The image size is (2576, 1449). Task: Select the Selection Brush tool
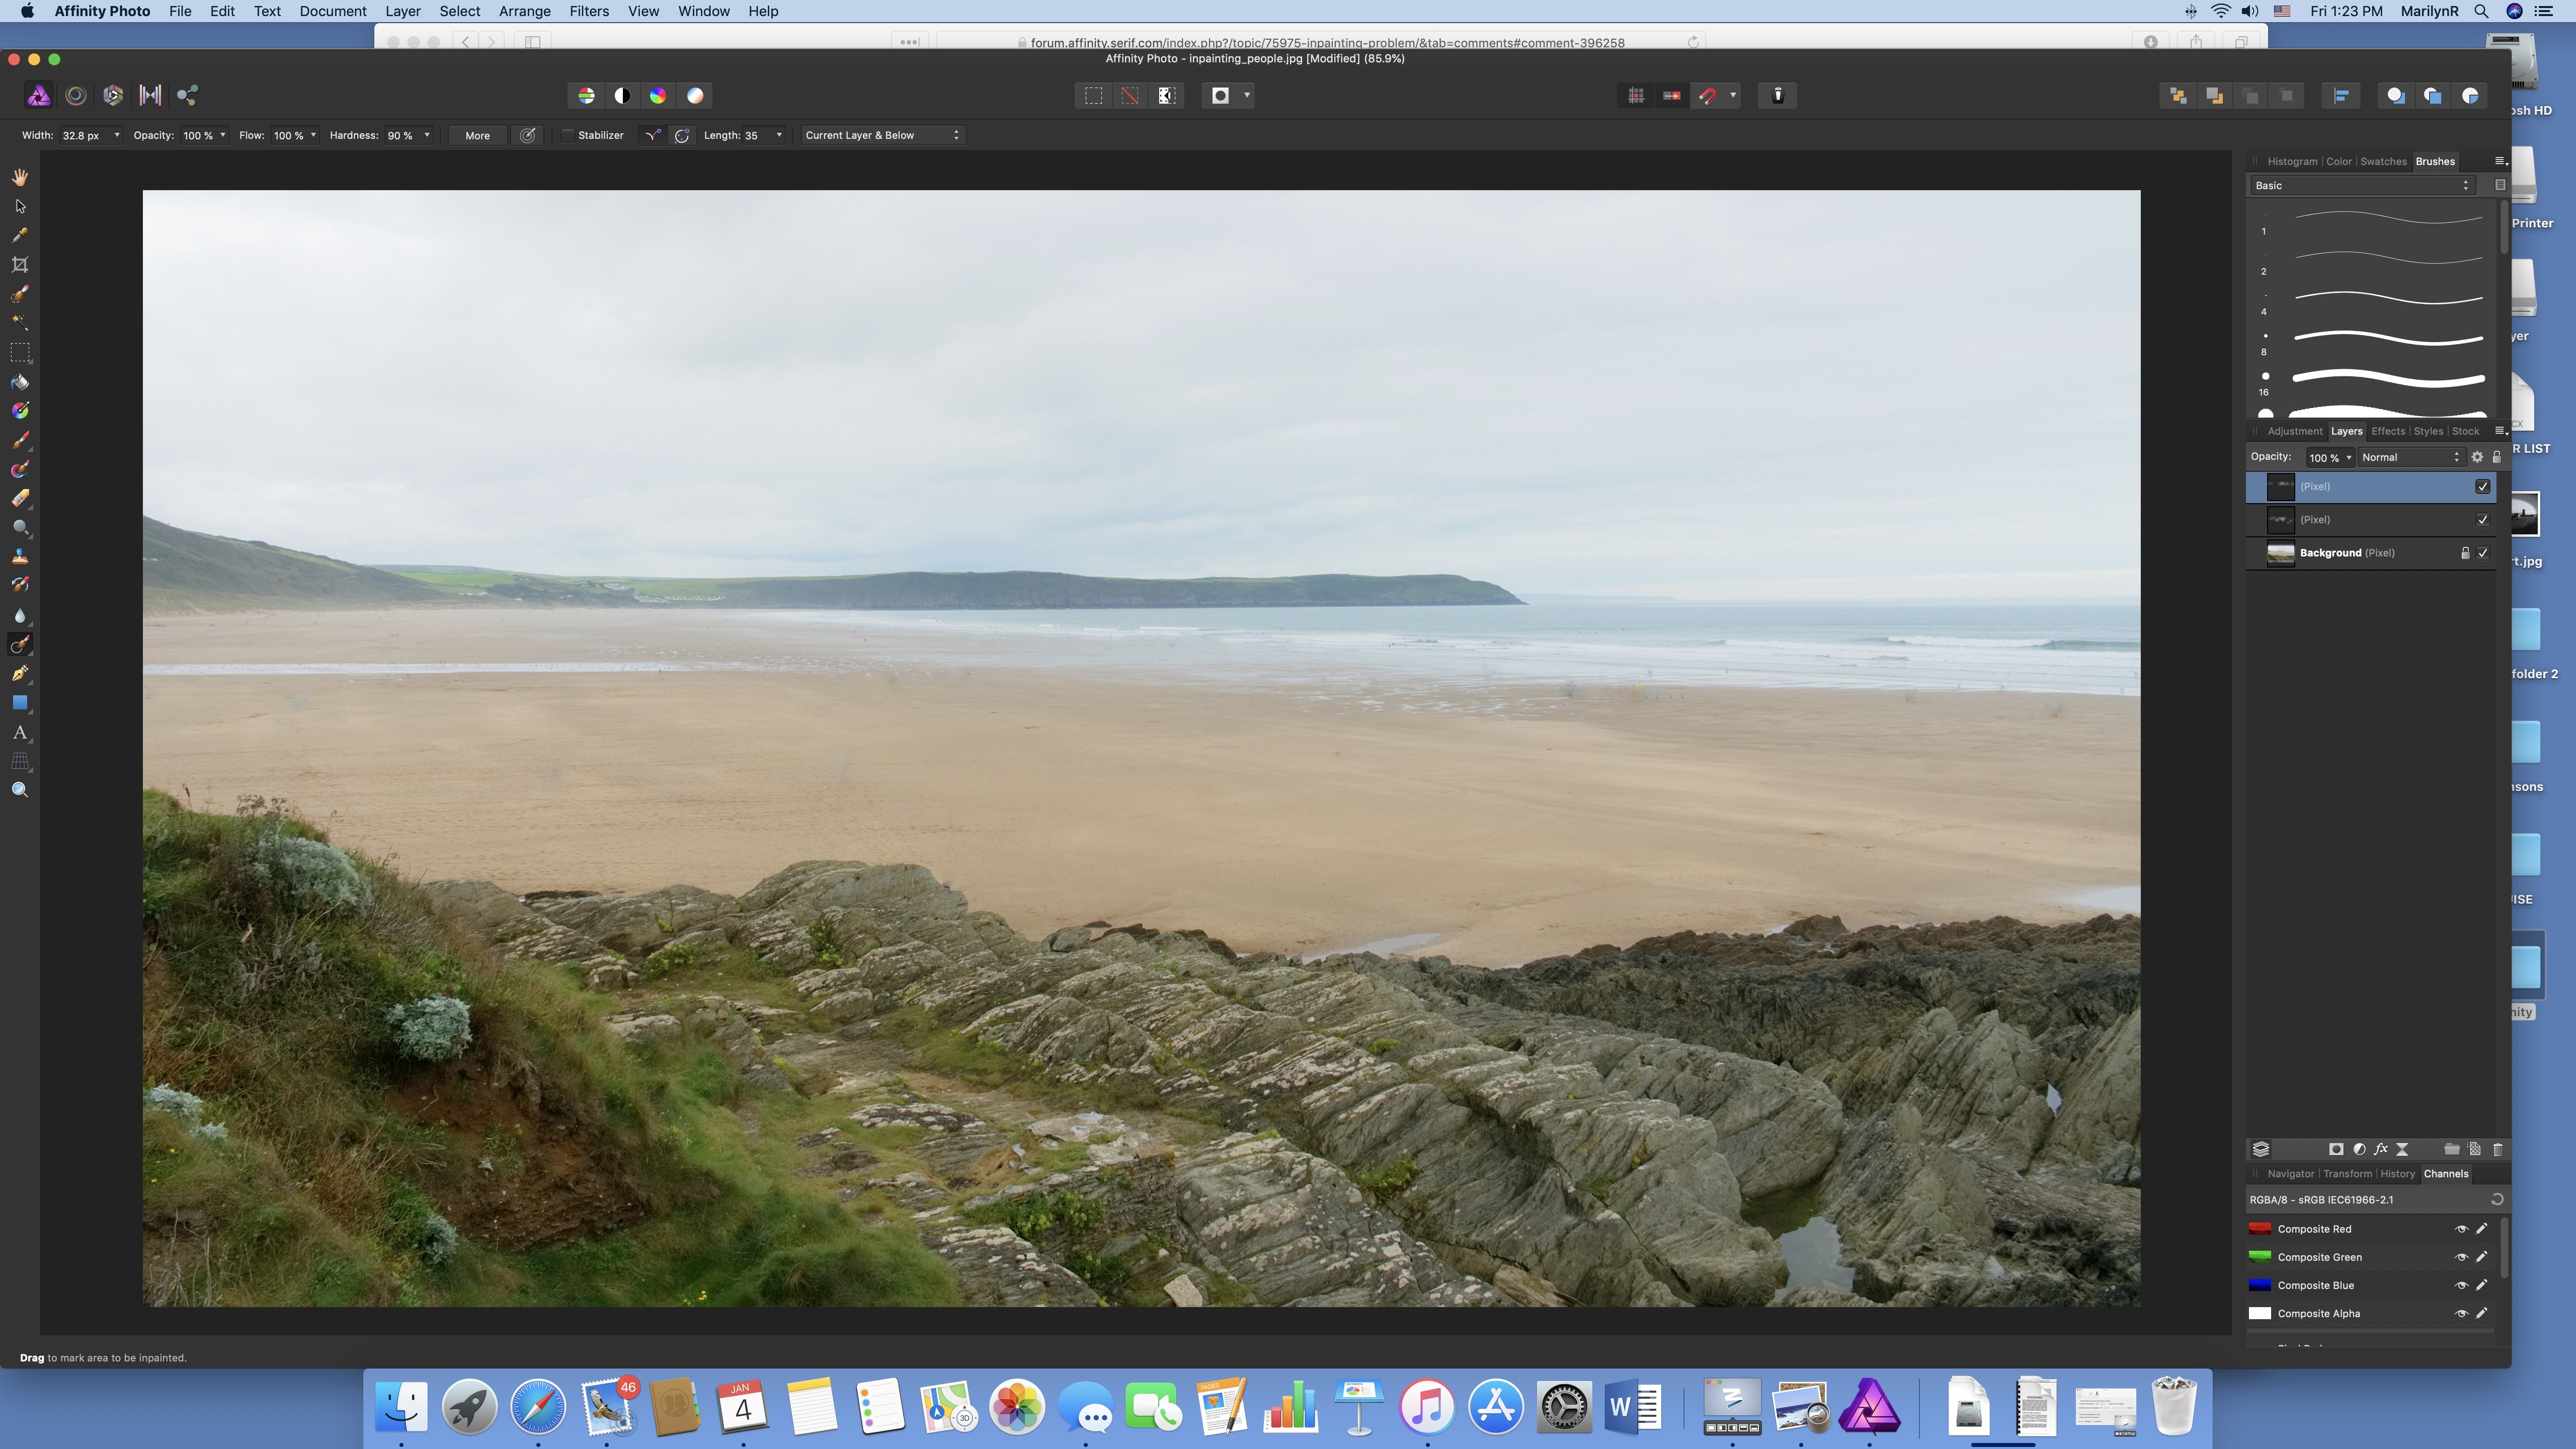click(20, 294)
